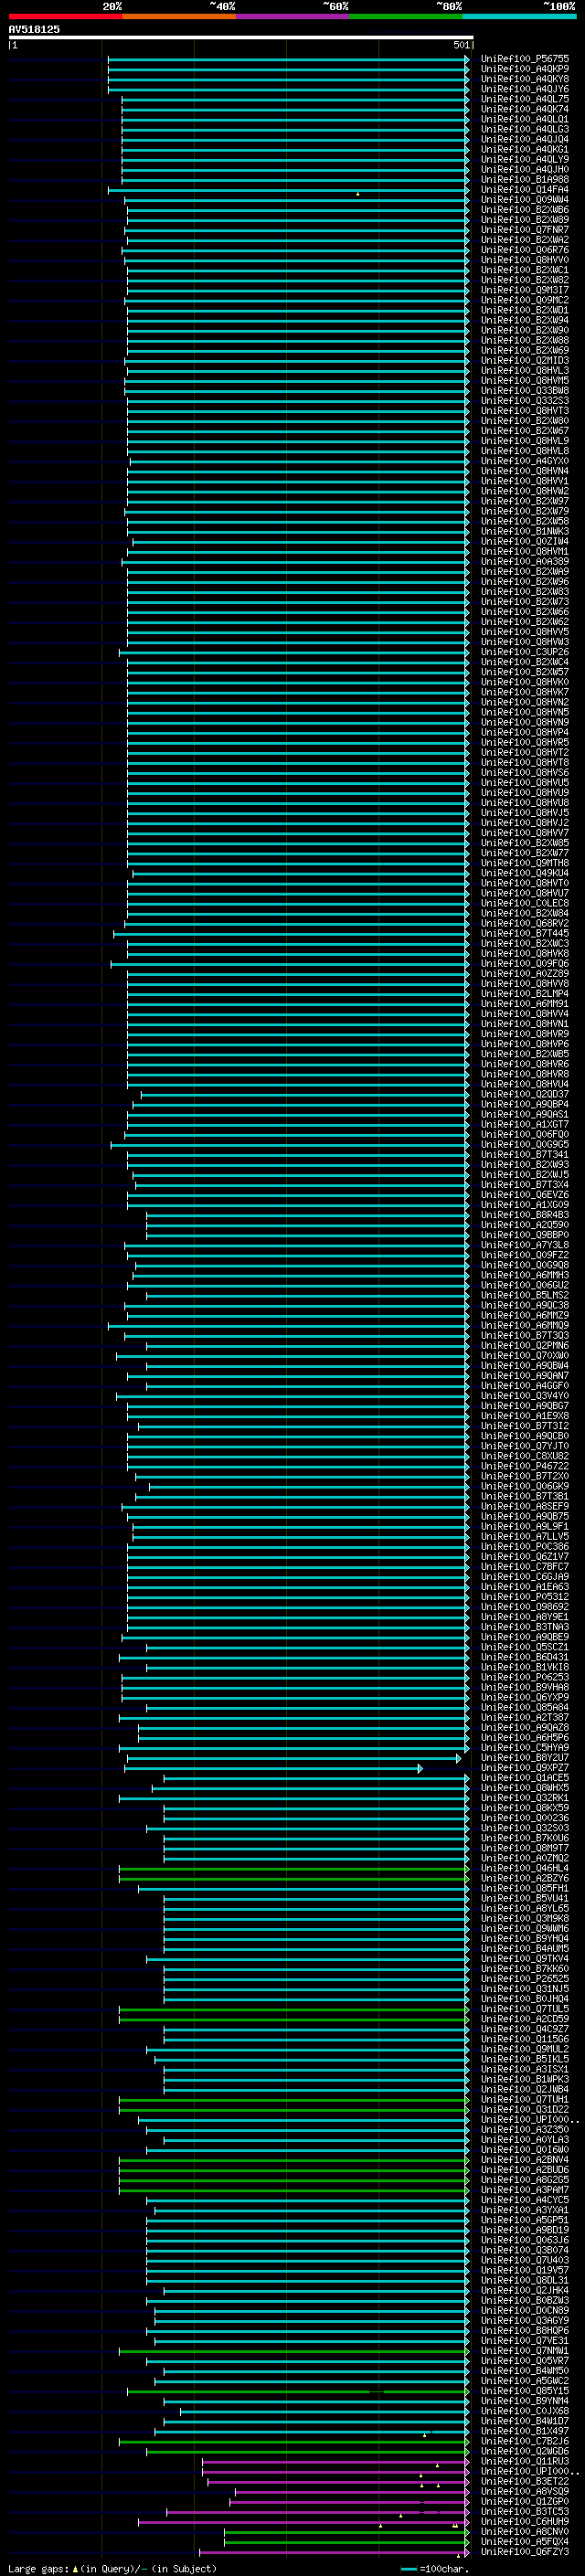Select the UniRef100_C8XU82 label
The height and width of the screenshot is (2576, 585).
(x=525, y=1456)
